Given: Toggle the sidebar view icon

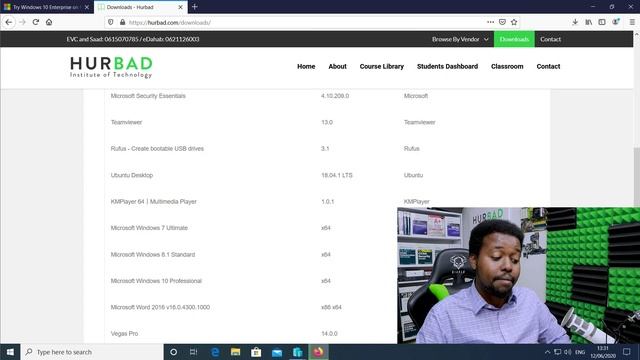Looking at the screenshot, I should pos(602,22).
